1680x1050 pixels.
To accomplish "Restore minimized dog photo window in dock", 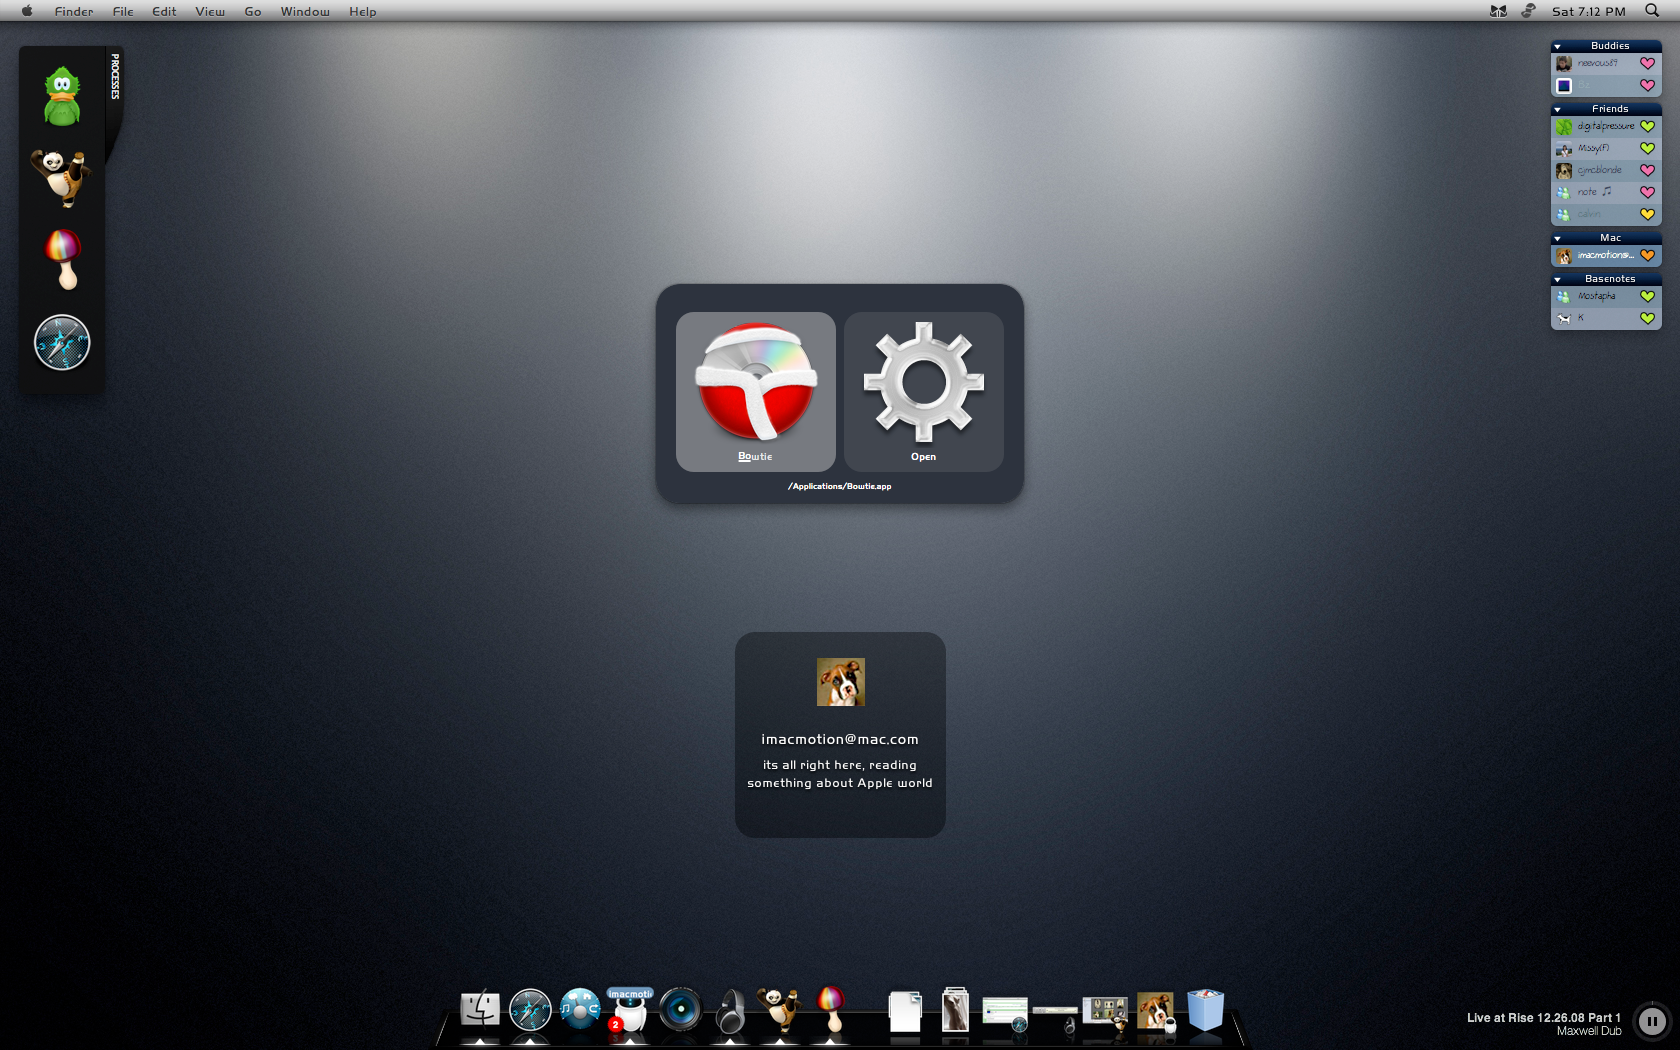I will coord(1156,1011).
